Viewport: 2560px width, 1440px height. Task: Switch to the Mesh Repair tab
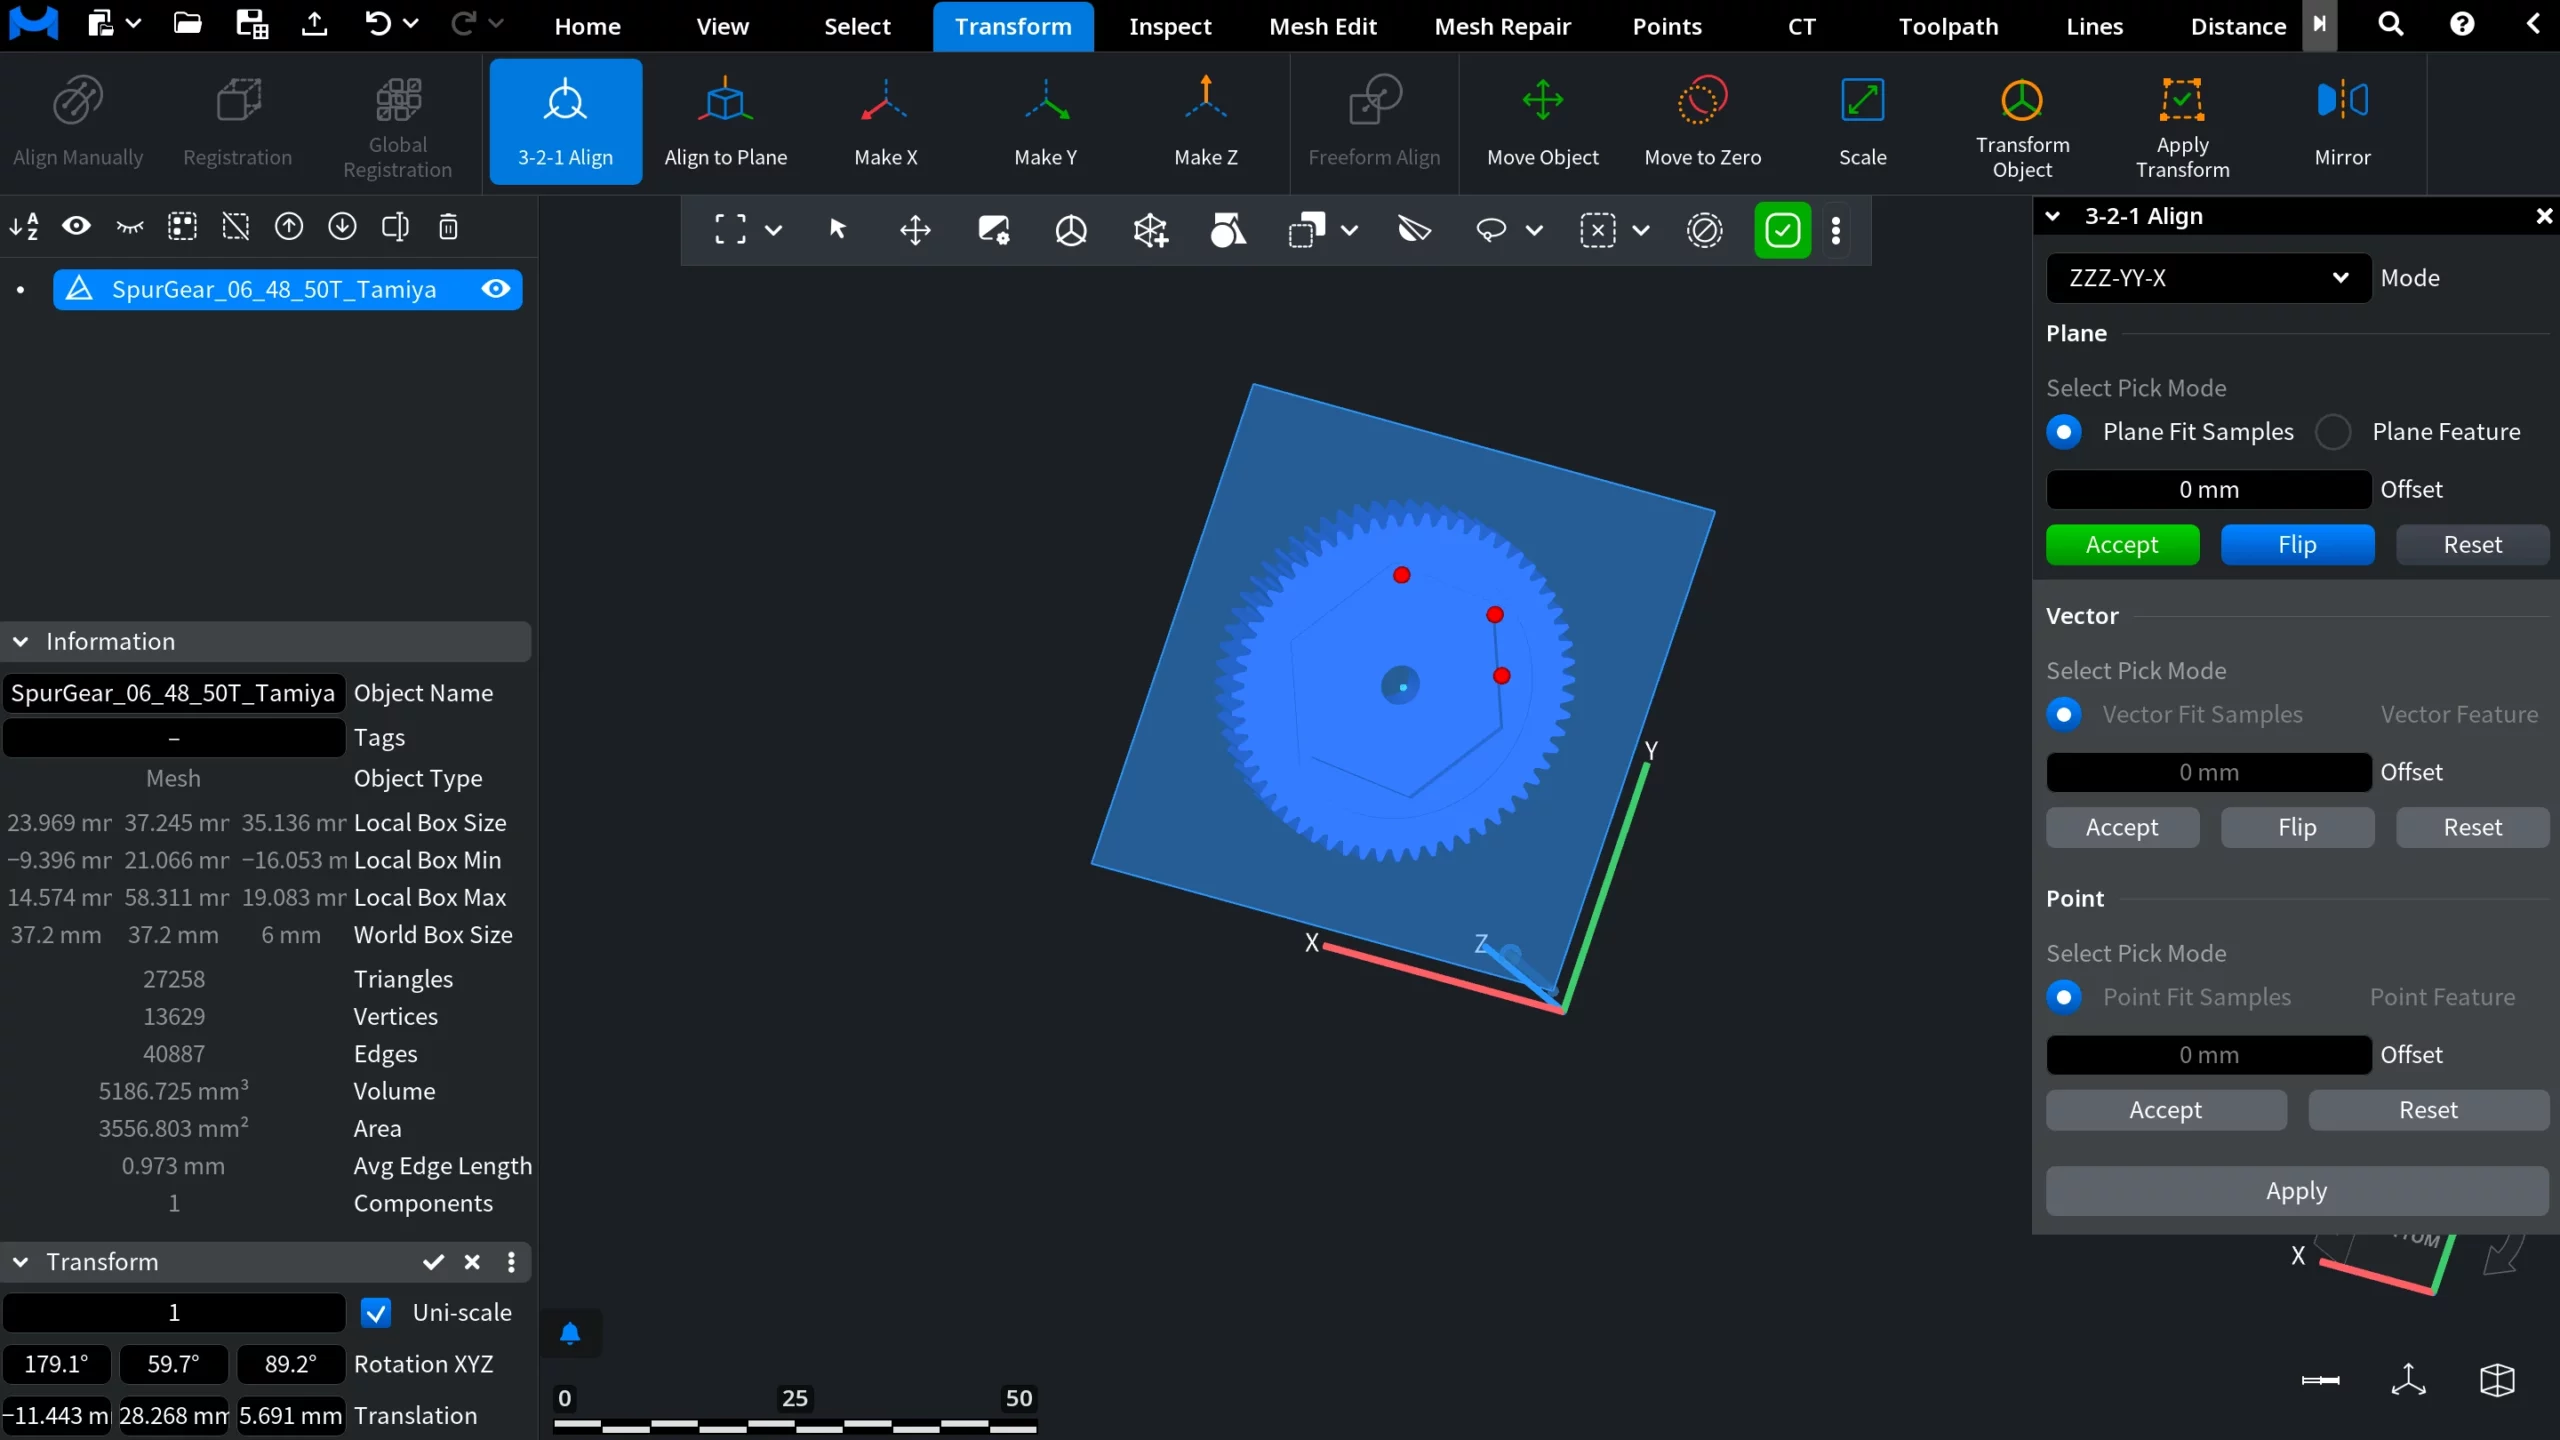coord(1502,26)
